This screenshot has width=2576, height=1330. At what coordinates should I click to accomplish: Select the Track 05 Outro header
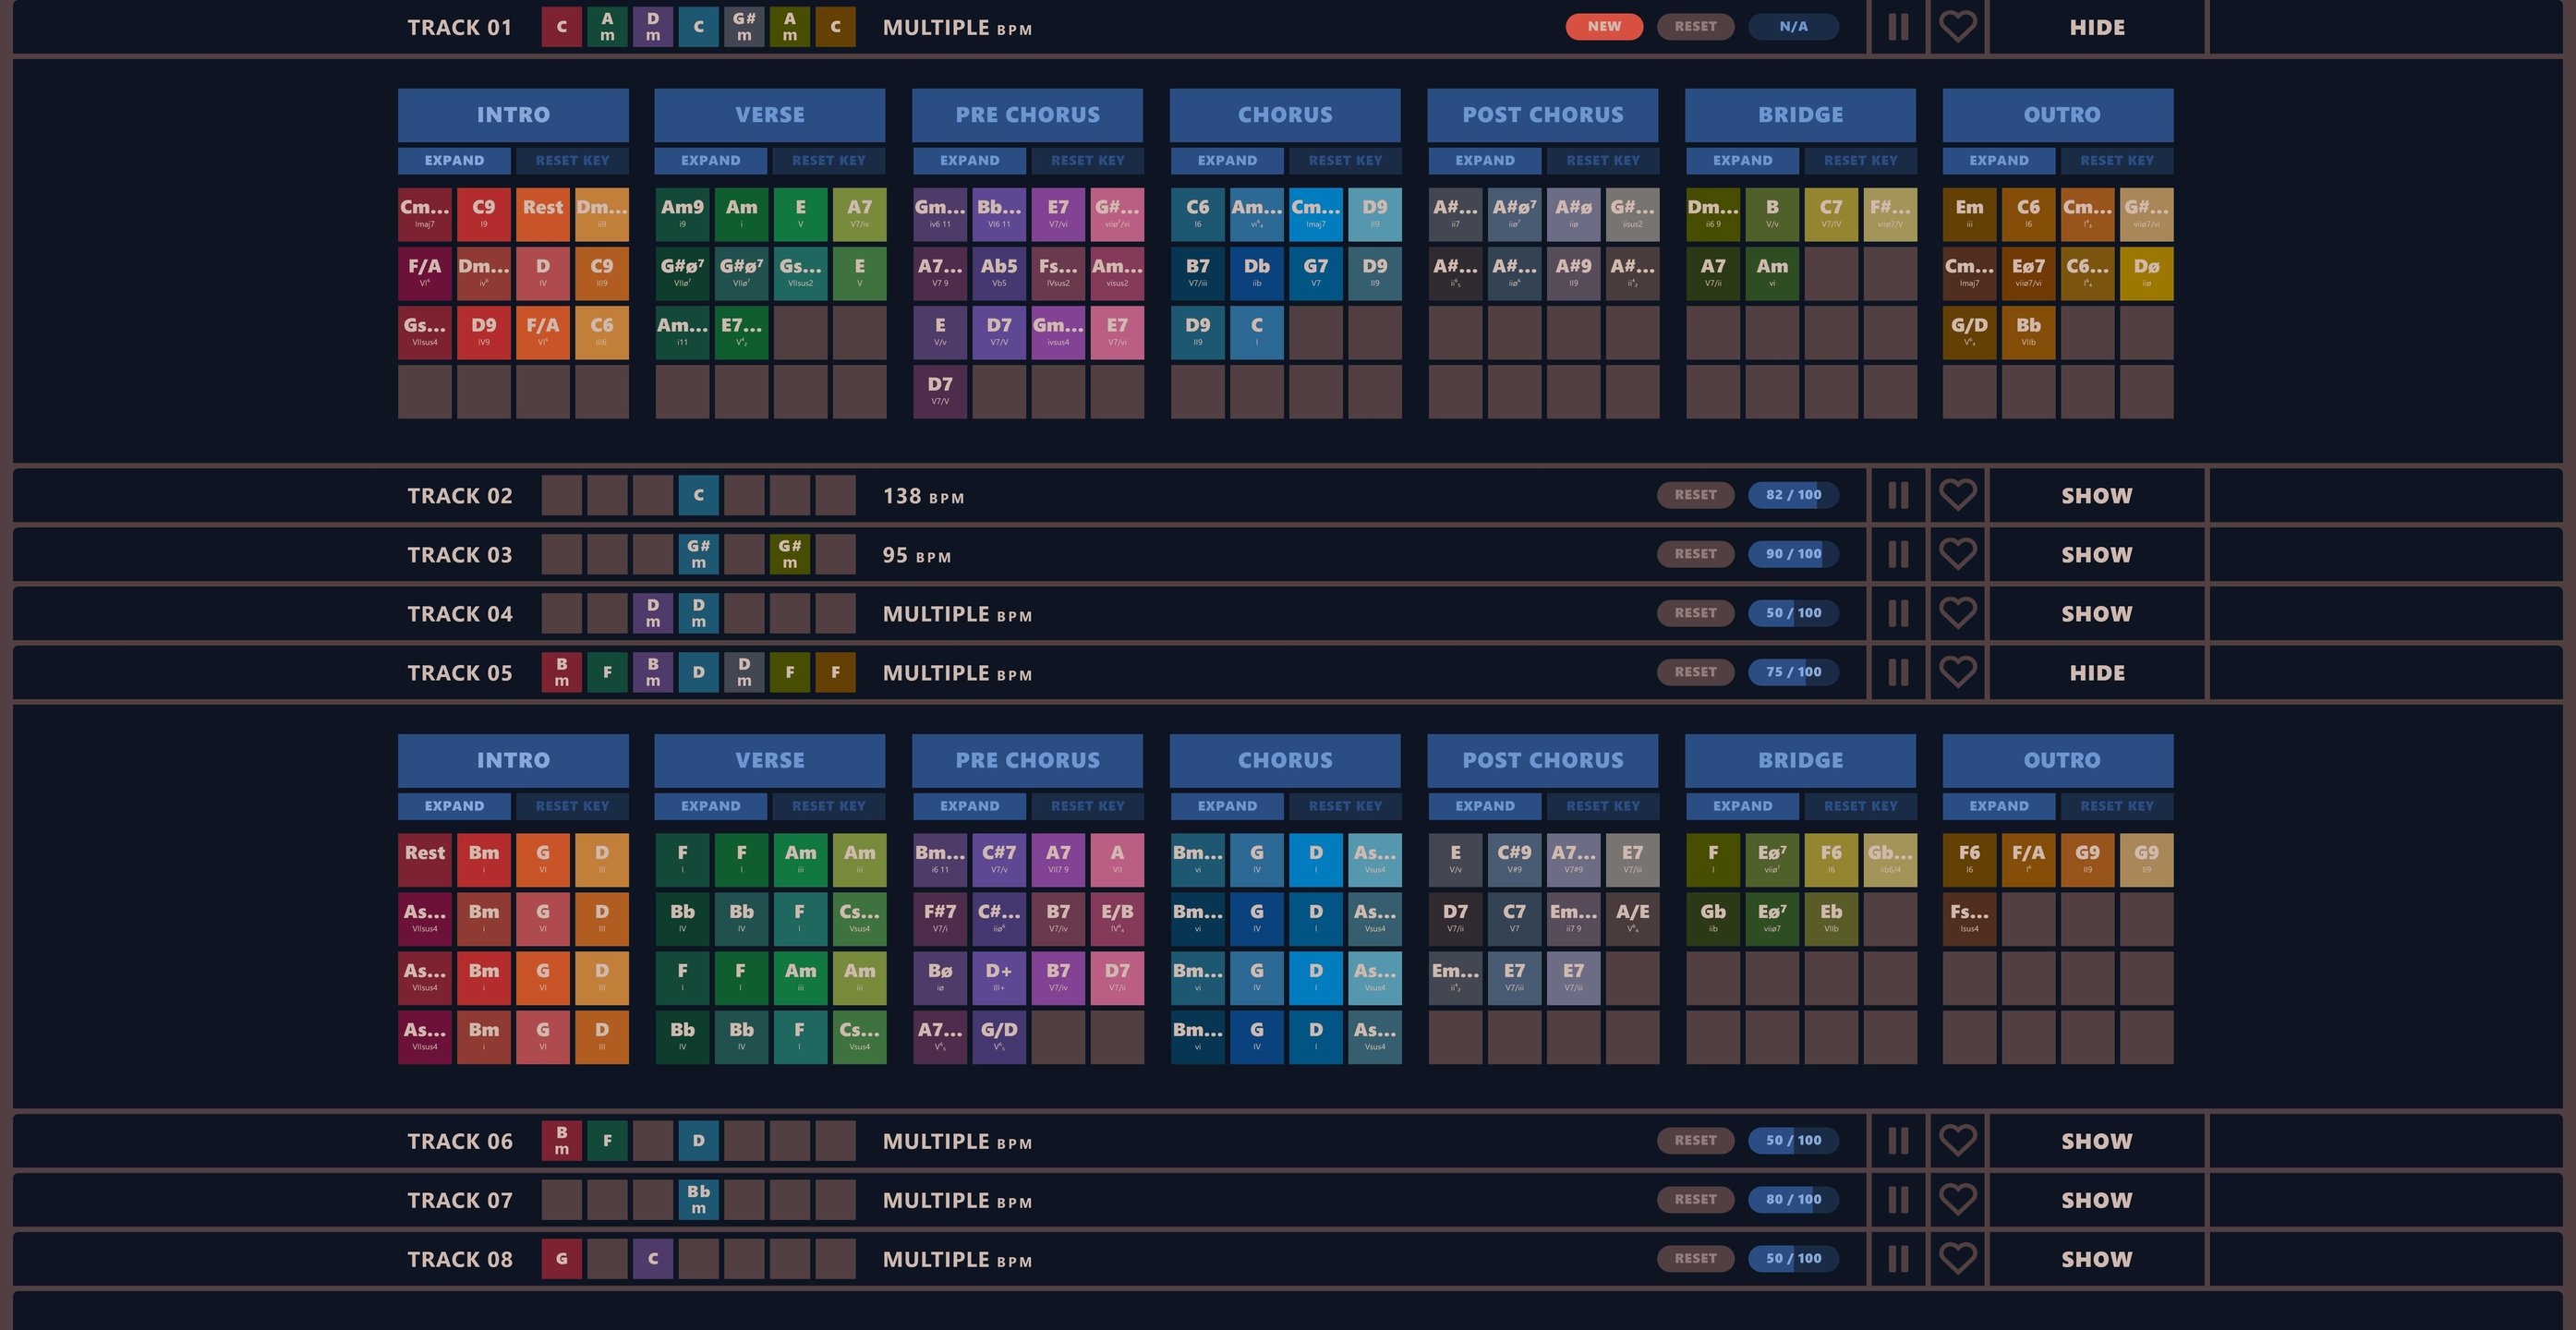[x=2060, y=759]
